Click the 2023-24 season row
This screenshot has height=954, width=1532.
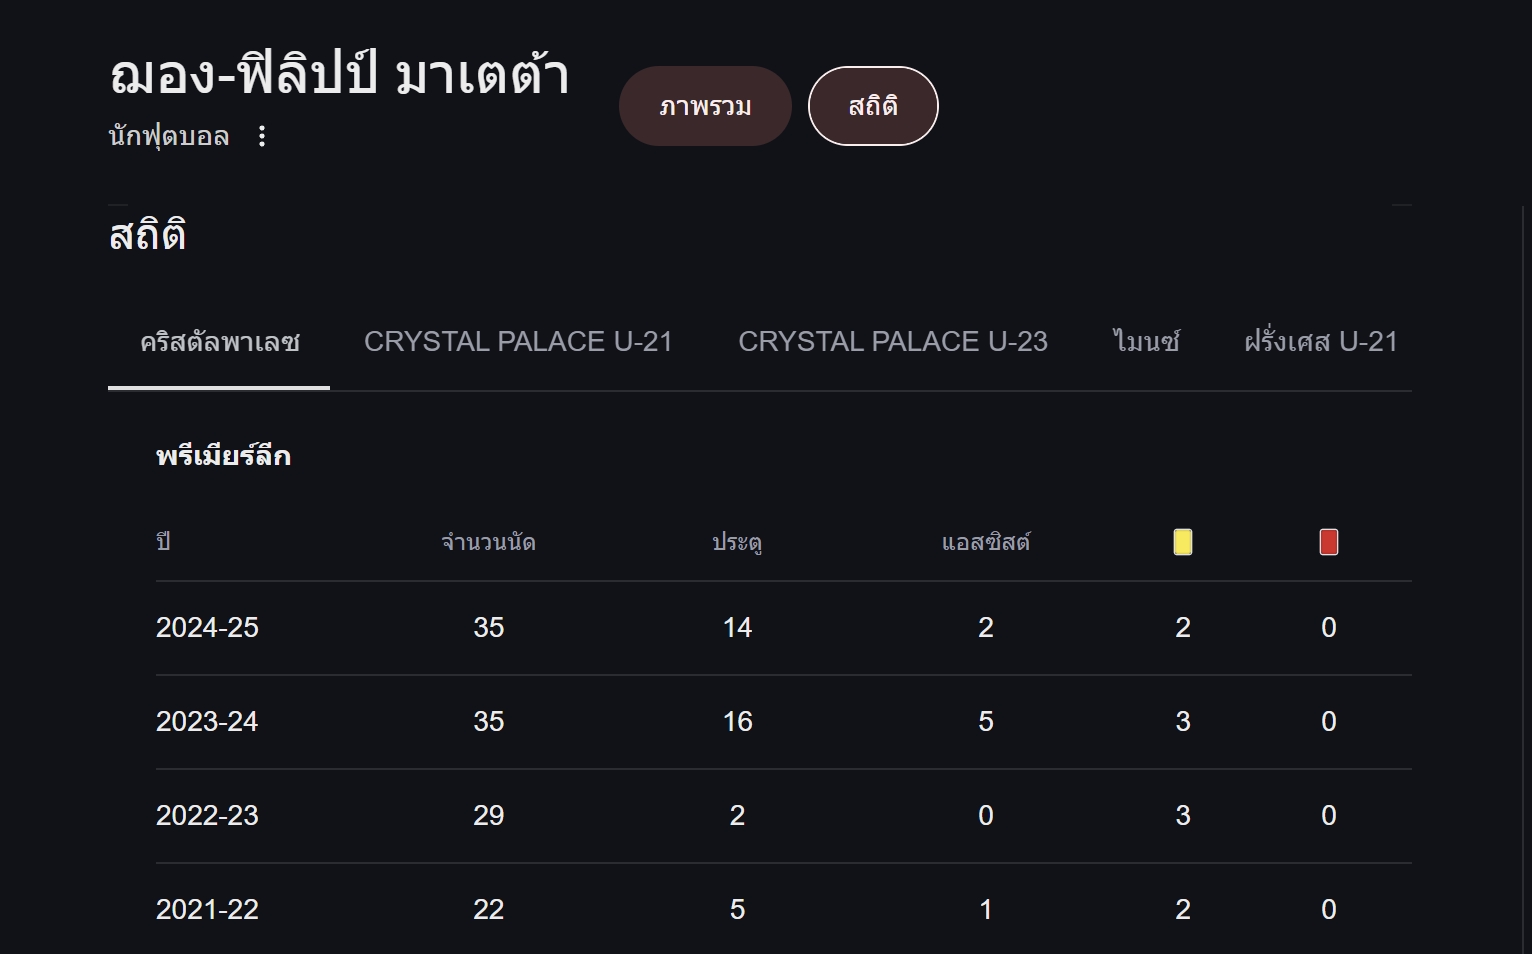[784, 722]
